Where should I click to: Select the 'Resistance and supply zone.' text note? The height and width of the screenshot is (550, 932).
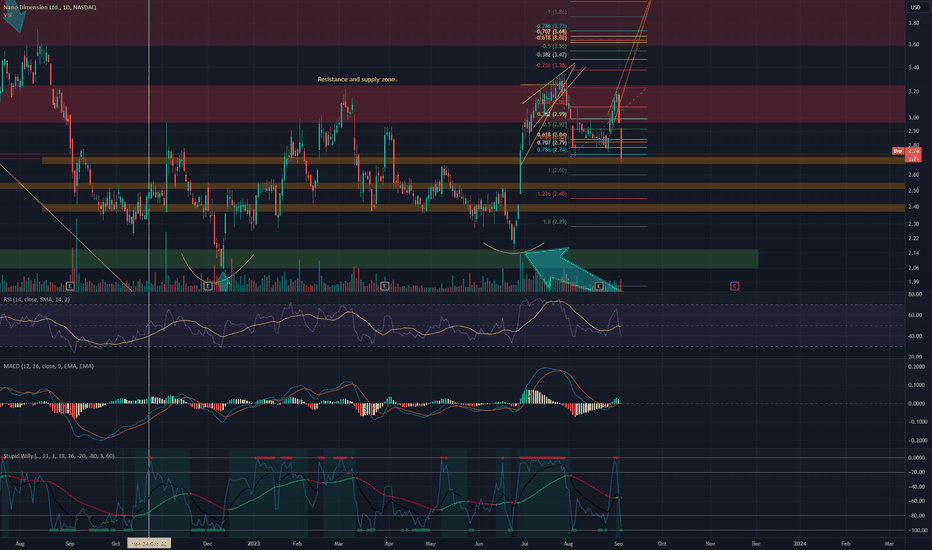tap(357, 79)
